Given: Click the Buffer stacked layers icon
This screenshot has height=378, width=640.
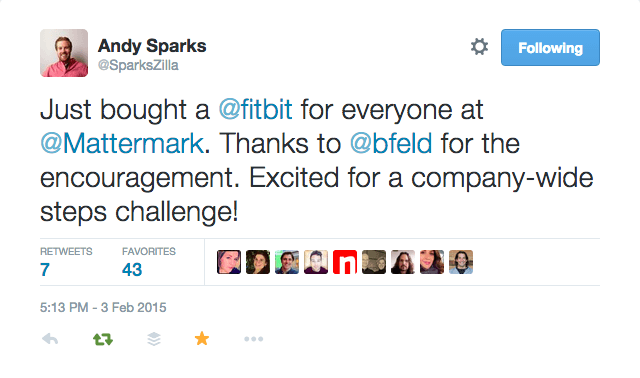Looking at the screenshot, I should coord(154,339).
